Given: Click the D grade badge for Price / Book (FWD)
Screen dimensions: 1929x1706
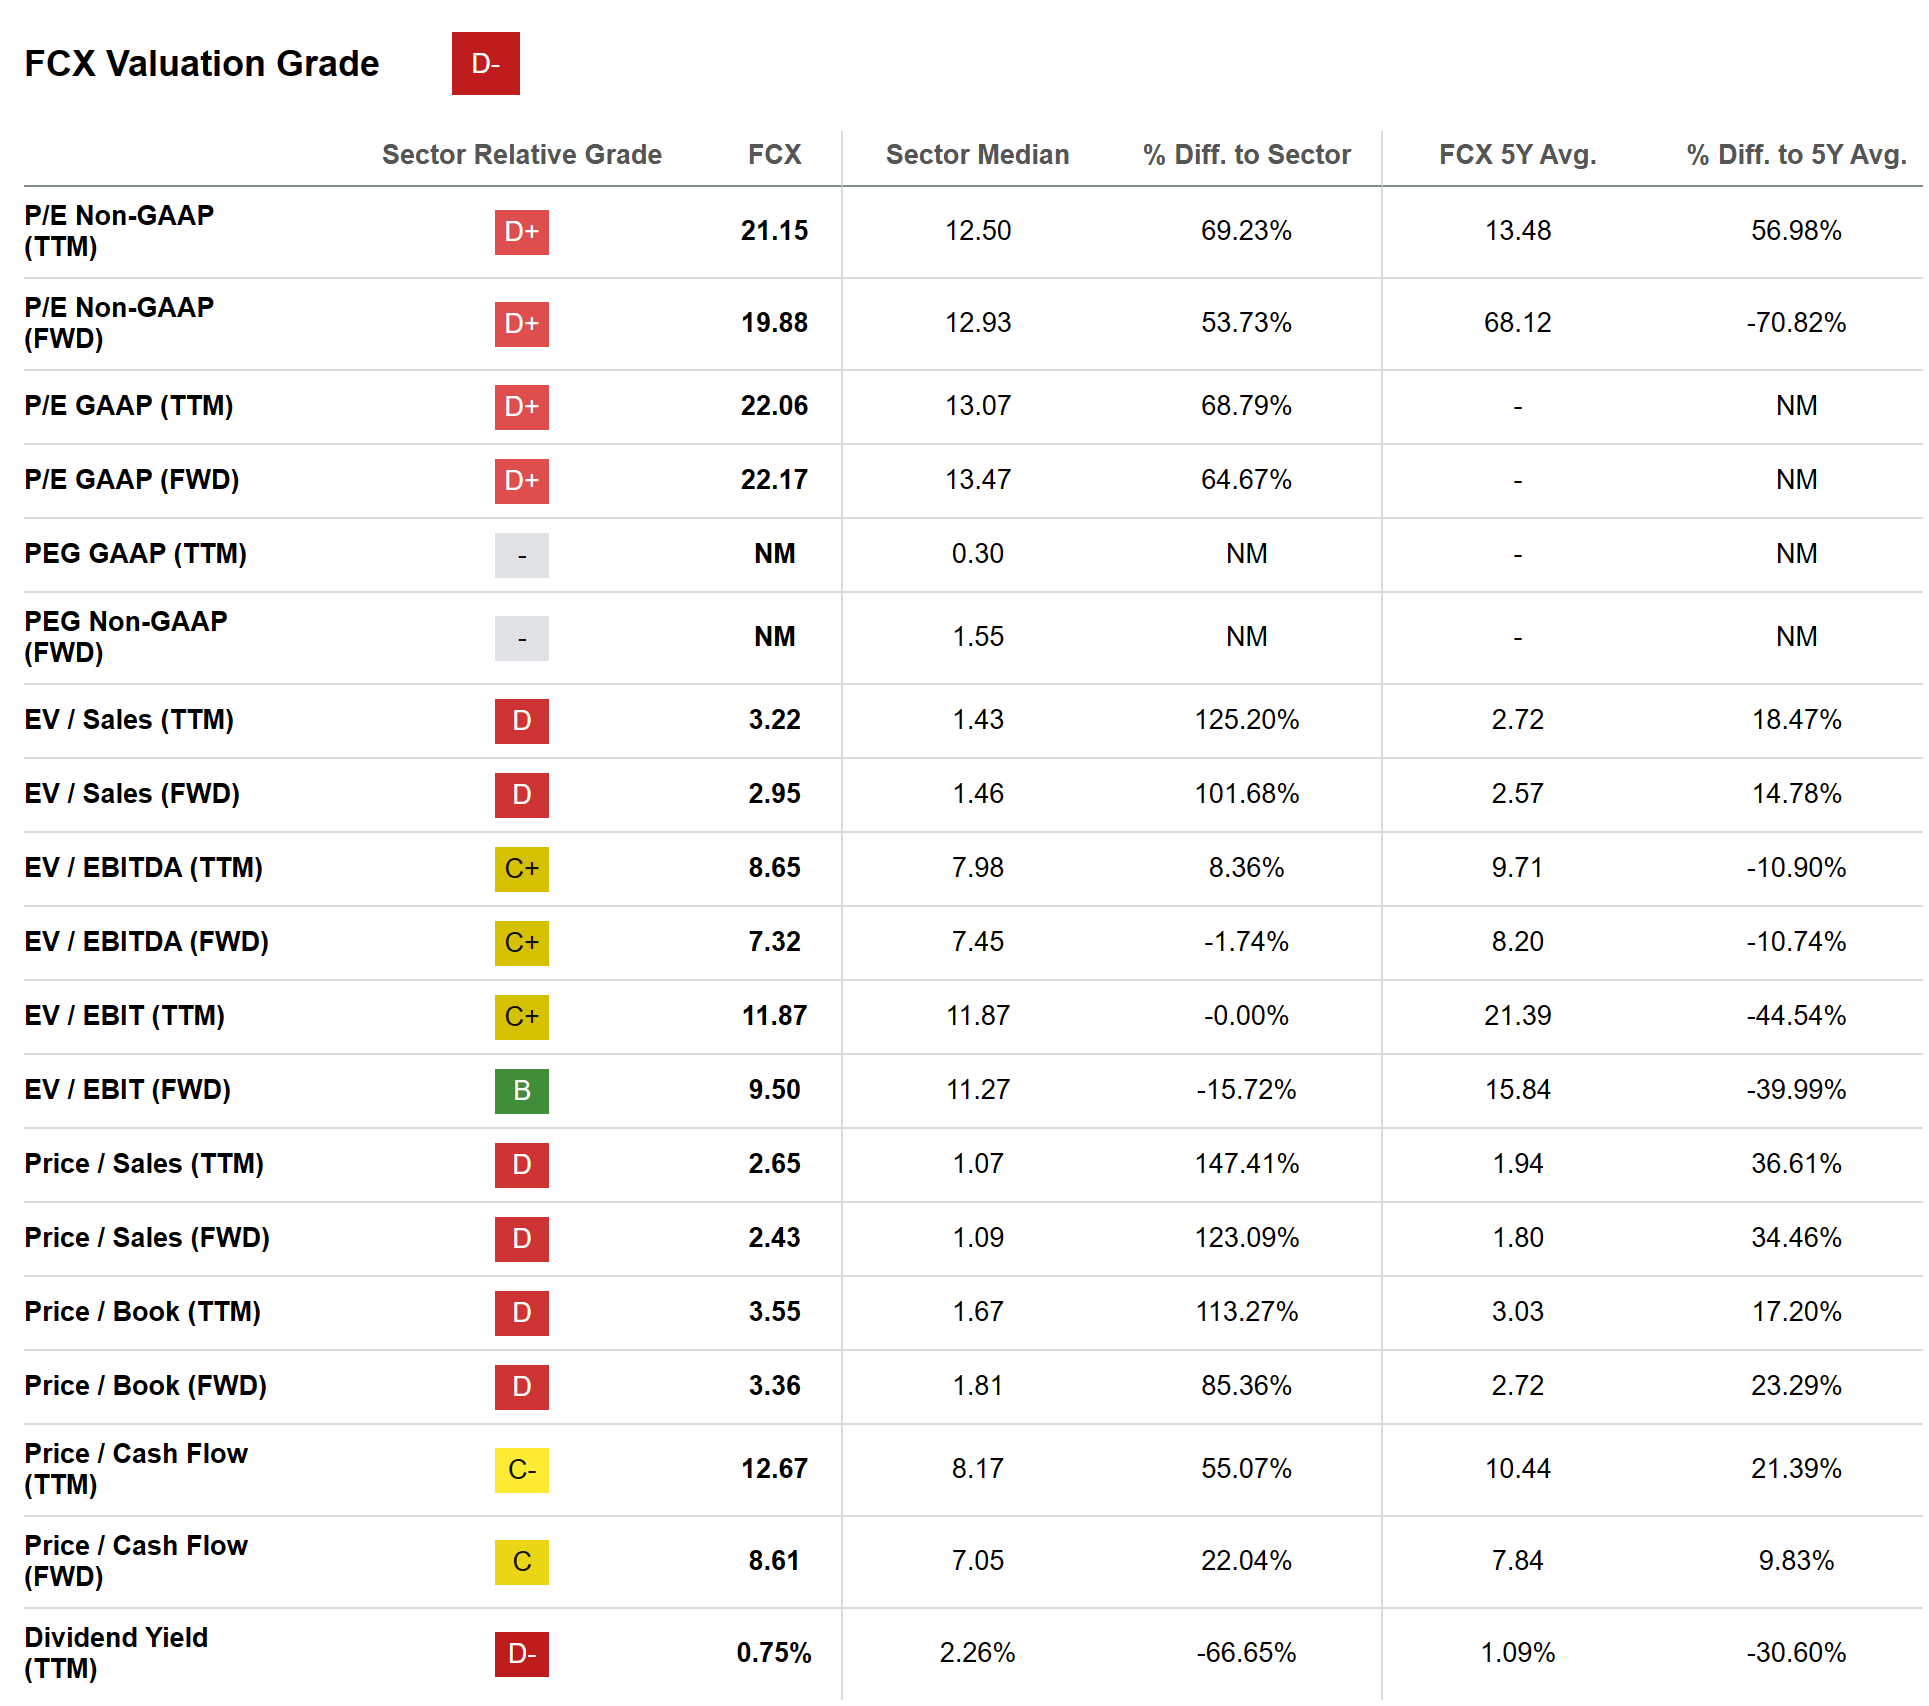Looking at the screenshot, I should 521,1387.
